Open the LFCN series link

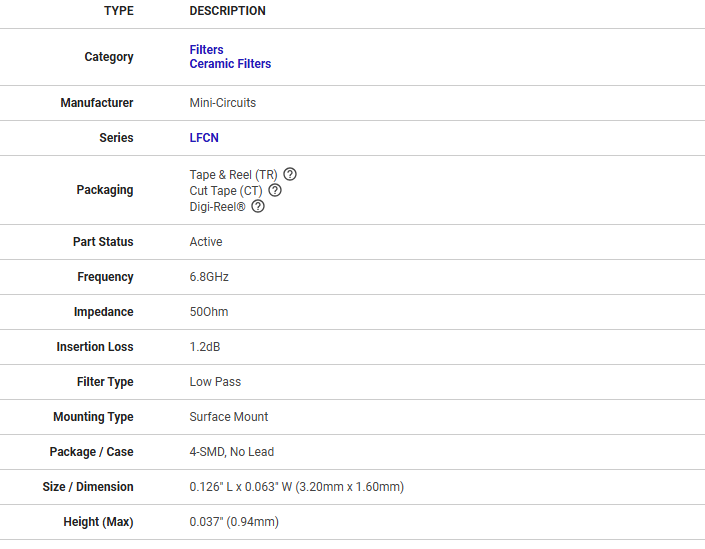pos(204,138)
